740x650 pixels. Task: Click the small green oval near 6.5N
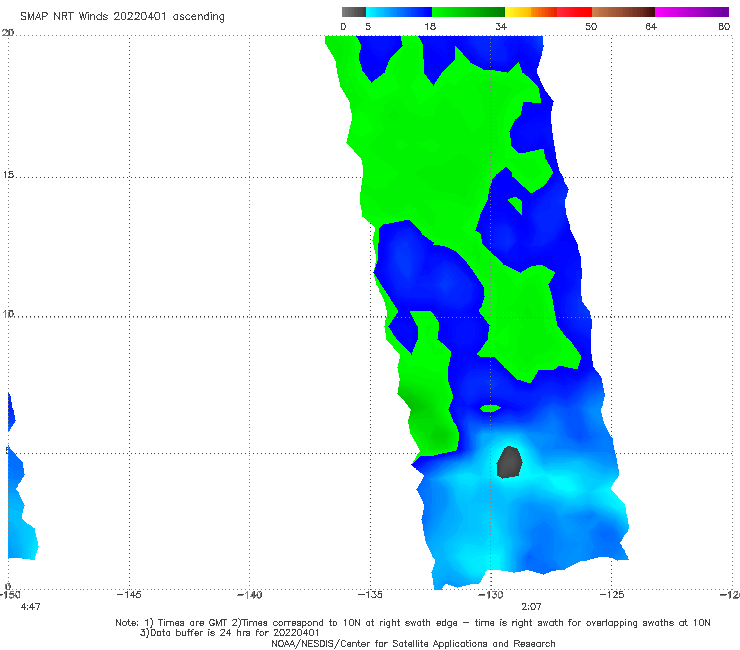click(x=490, y=408)
